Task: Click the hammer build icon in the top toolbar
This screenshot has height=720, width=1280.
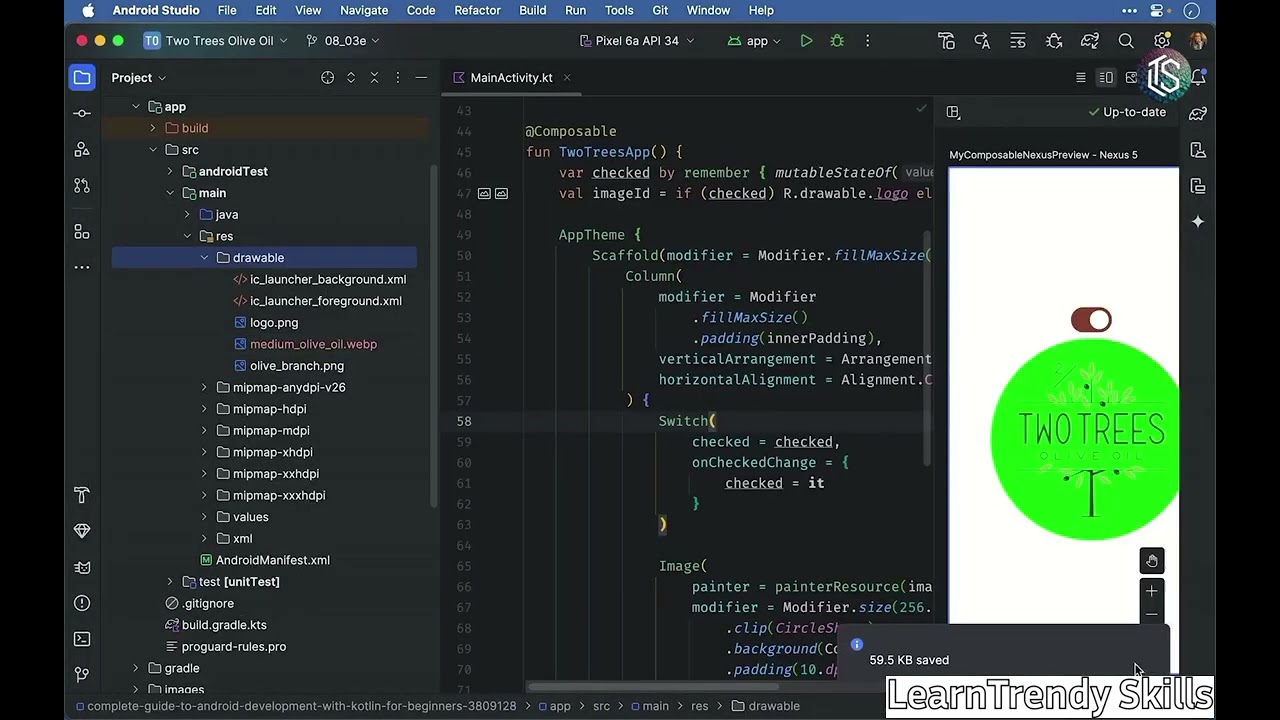Action: 946,41
